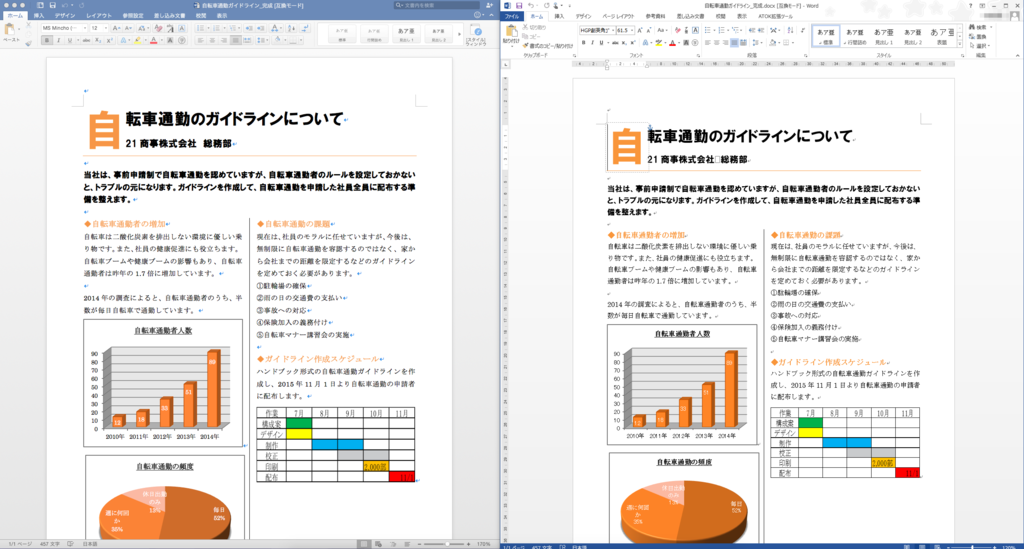This screenshot has height=549, width=1024.
Task: Switch to 挿入 tab in Mac Word
Action: [x=39, y=16]
